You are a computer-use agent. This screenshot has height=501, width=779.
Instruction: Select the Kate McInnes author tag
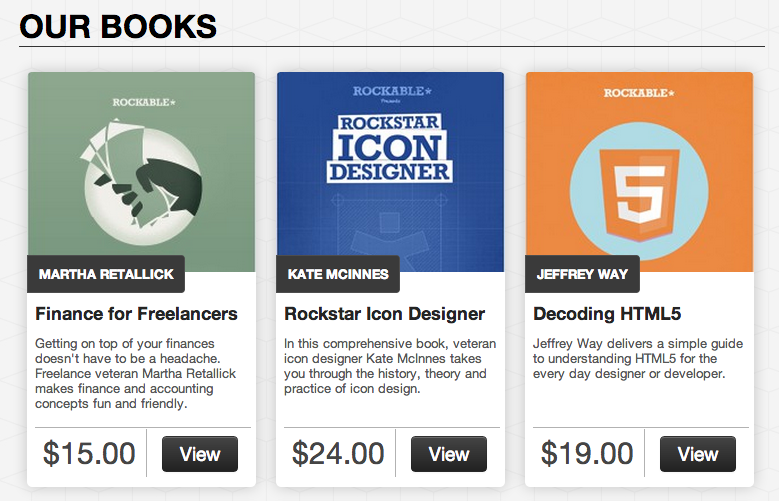[x=338, y=274]
